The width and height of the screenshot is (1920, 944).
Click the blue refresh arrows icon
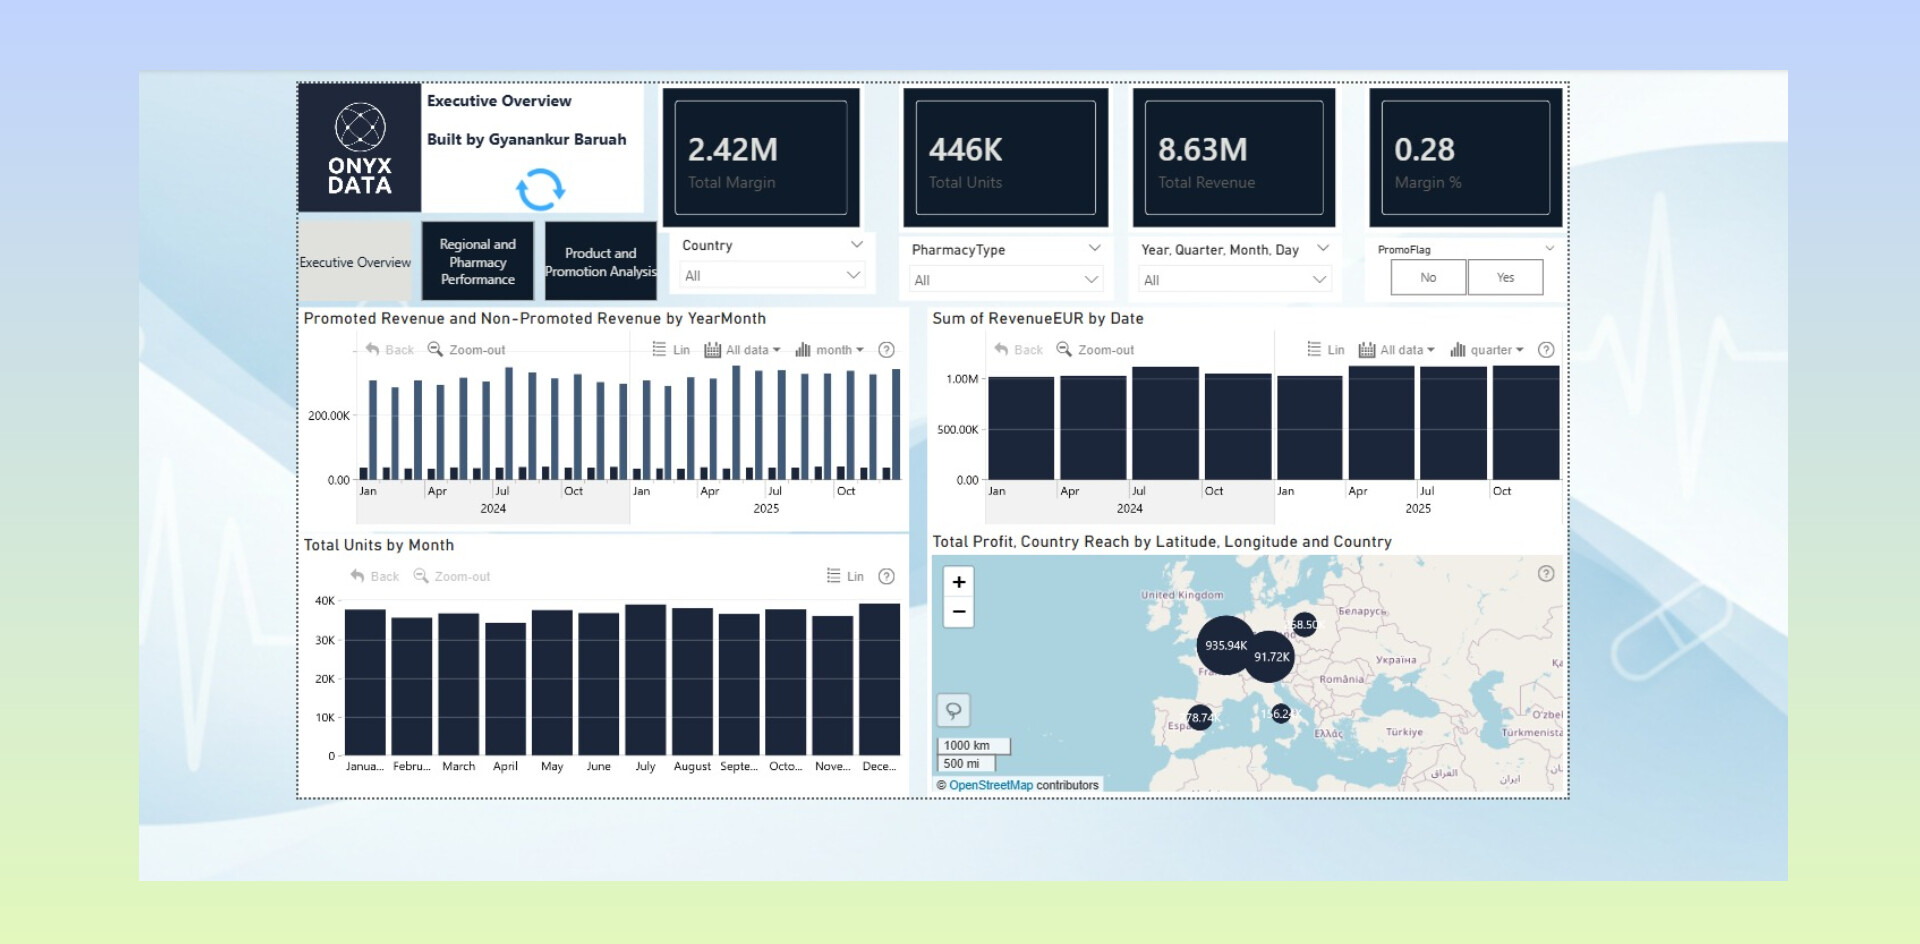(540, 189)
